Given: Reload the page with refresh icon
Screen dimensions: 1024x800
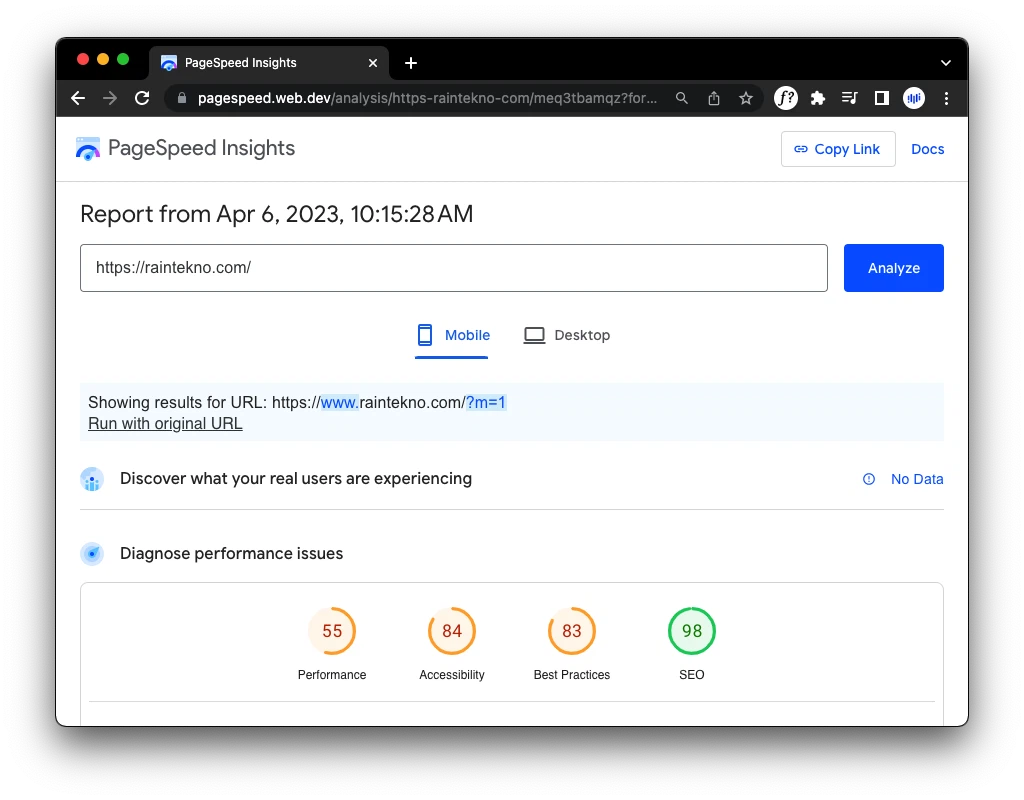Looking at the screenshot, I should [142, 98].
